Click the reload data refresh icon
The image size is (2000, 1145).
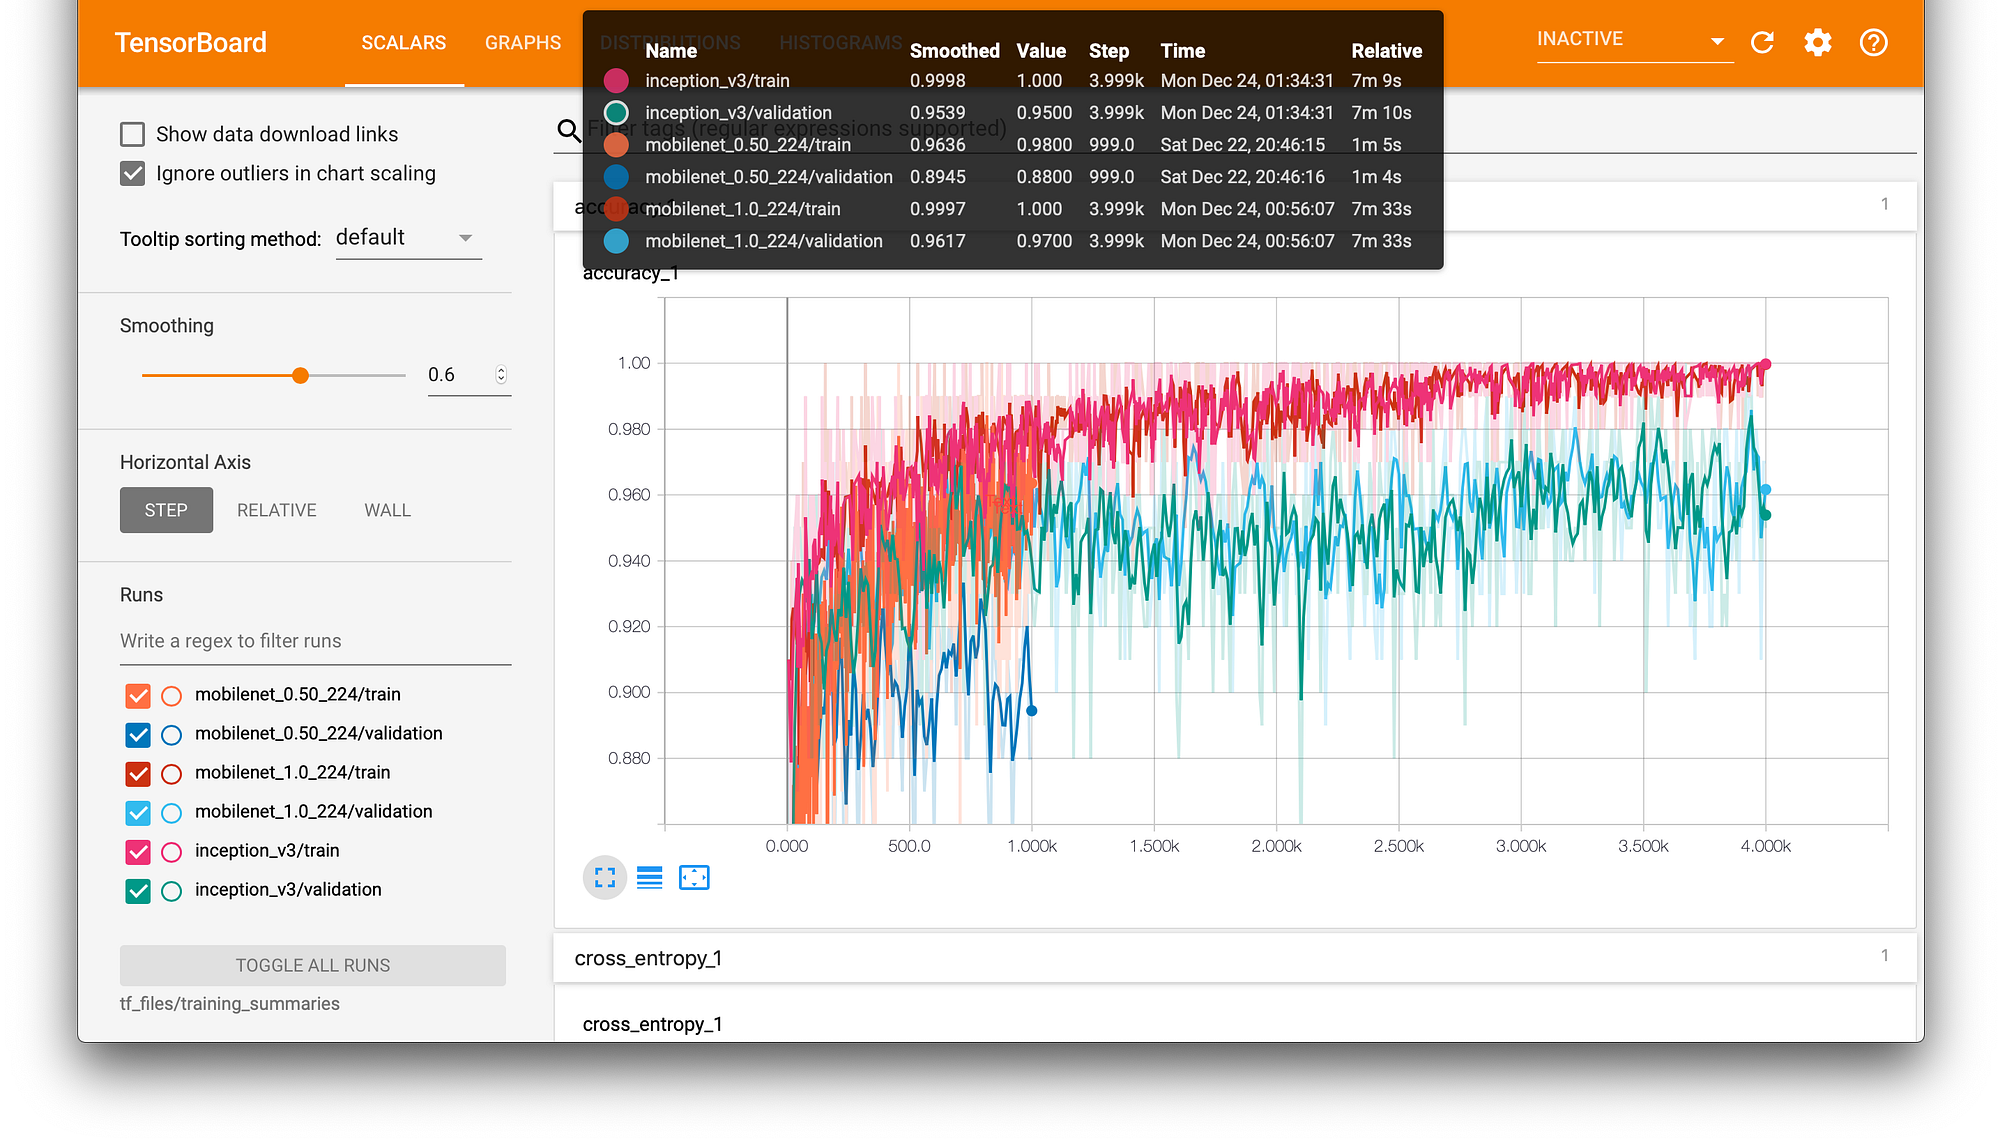pos(1762,43)
